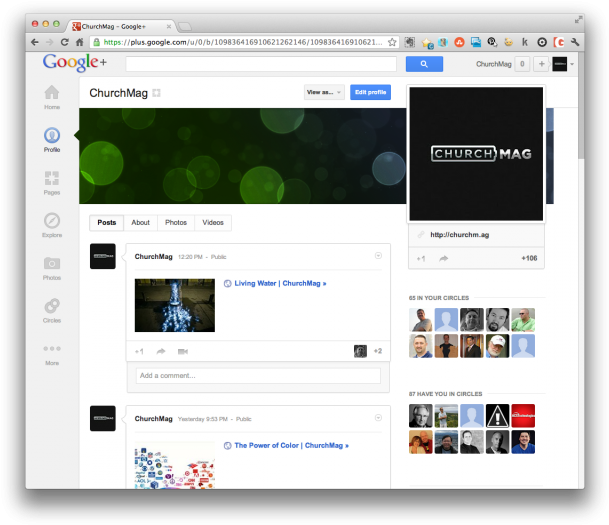Viewport: 609px width, 525px height.
Task: Toggle +1 on the churchm.ag profile card
Action: pos(421,258)
